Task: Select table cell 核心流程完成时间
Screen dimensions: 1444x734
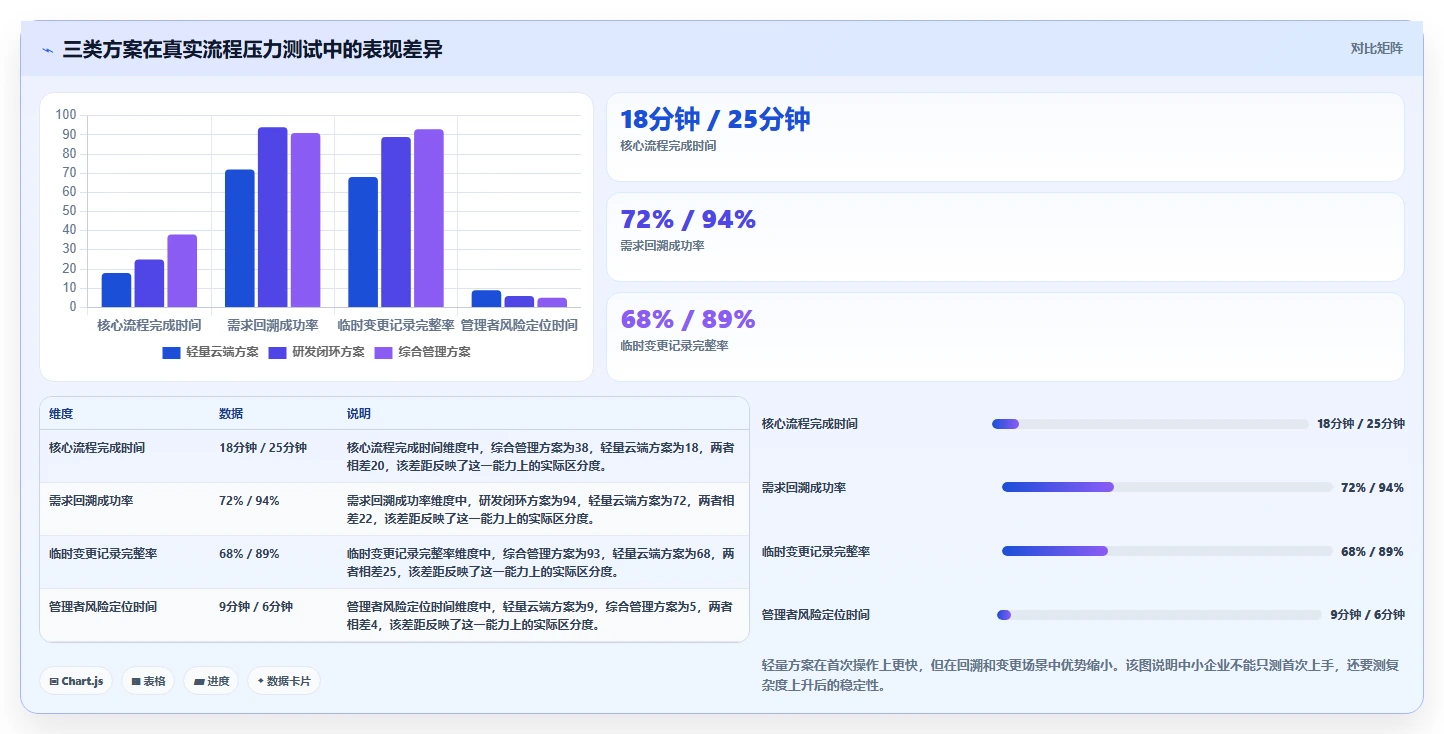Action: point(97,448)
